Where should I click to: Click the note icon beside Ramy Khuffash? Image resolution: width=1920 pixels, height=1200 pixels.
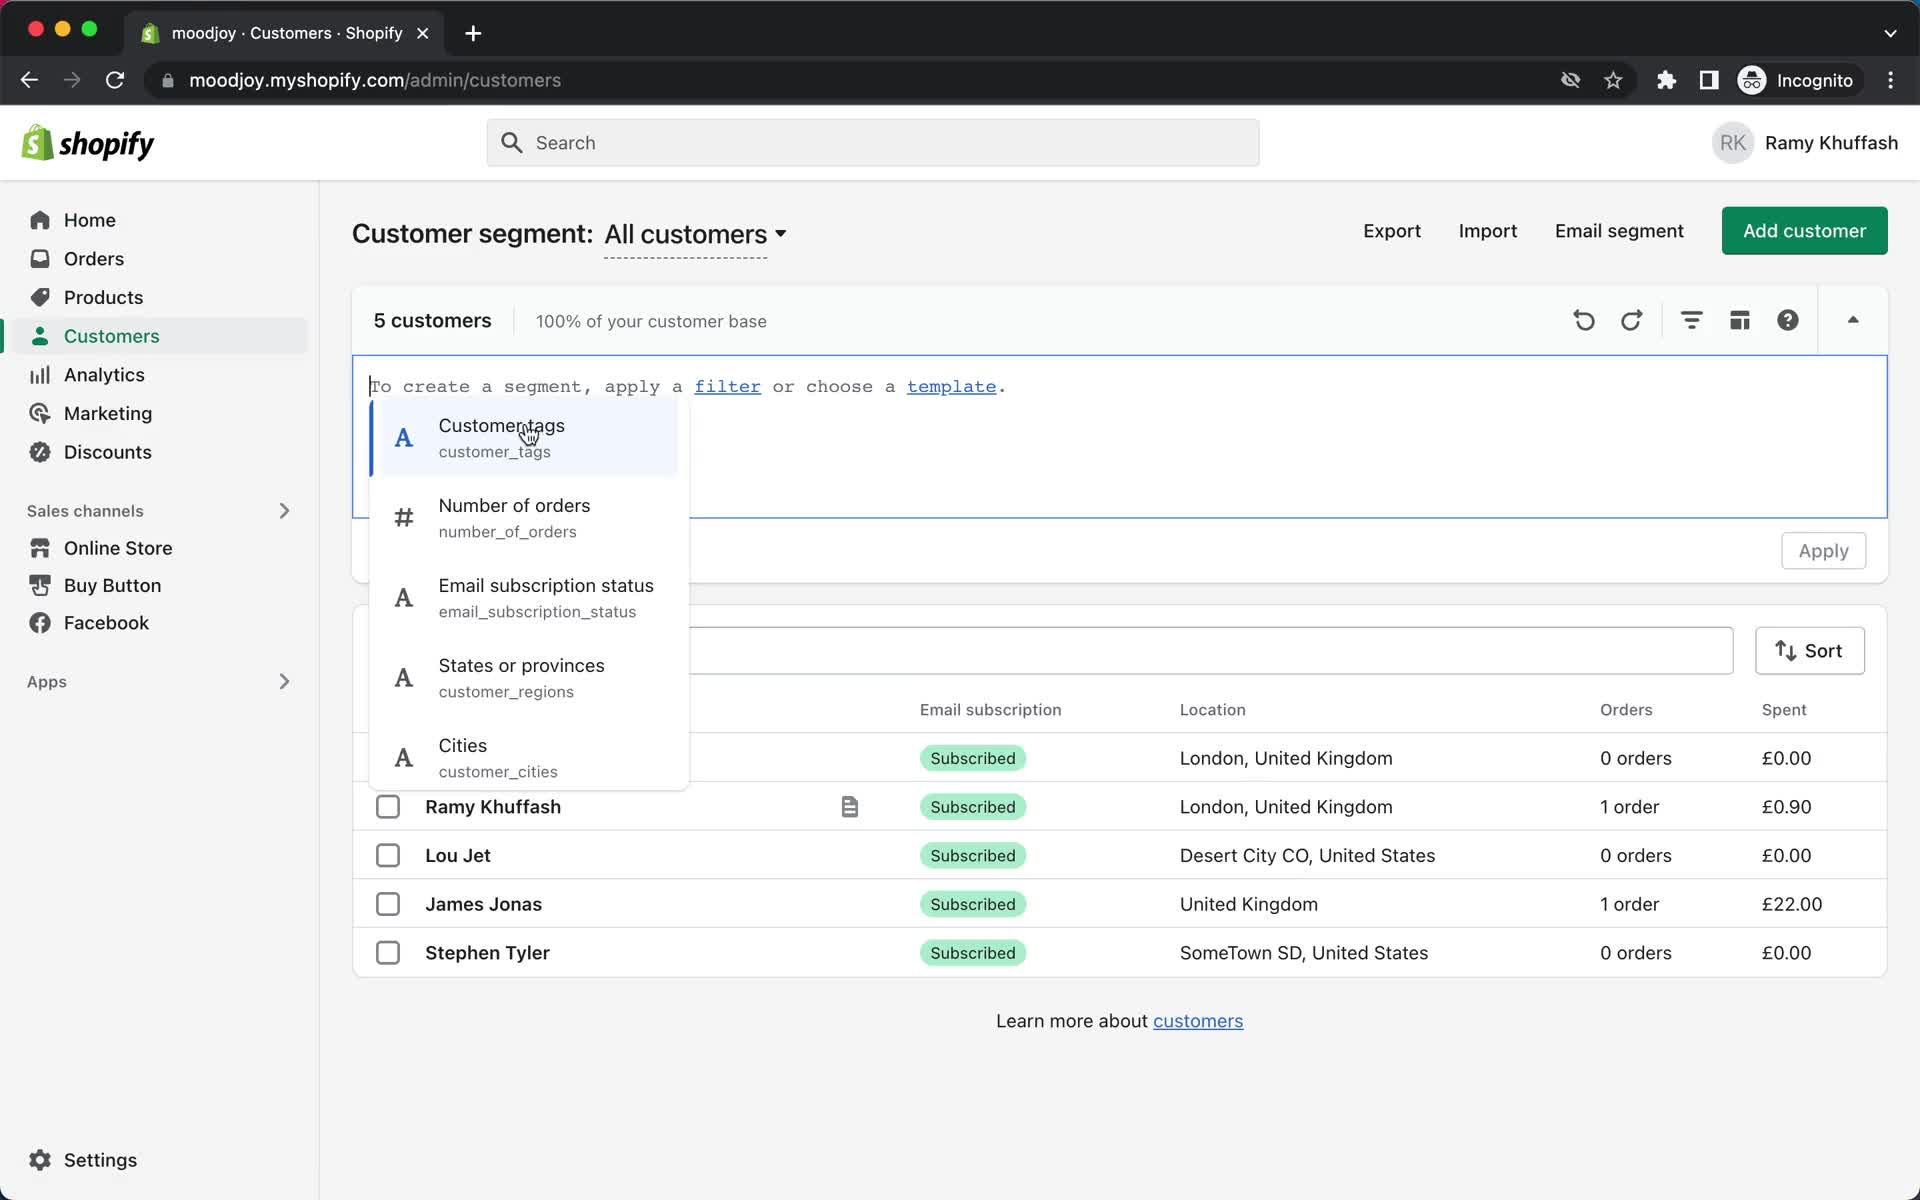pyautogui.click(x=849, y=807)
